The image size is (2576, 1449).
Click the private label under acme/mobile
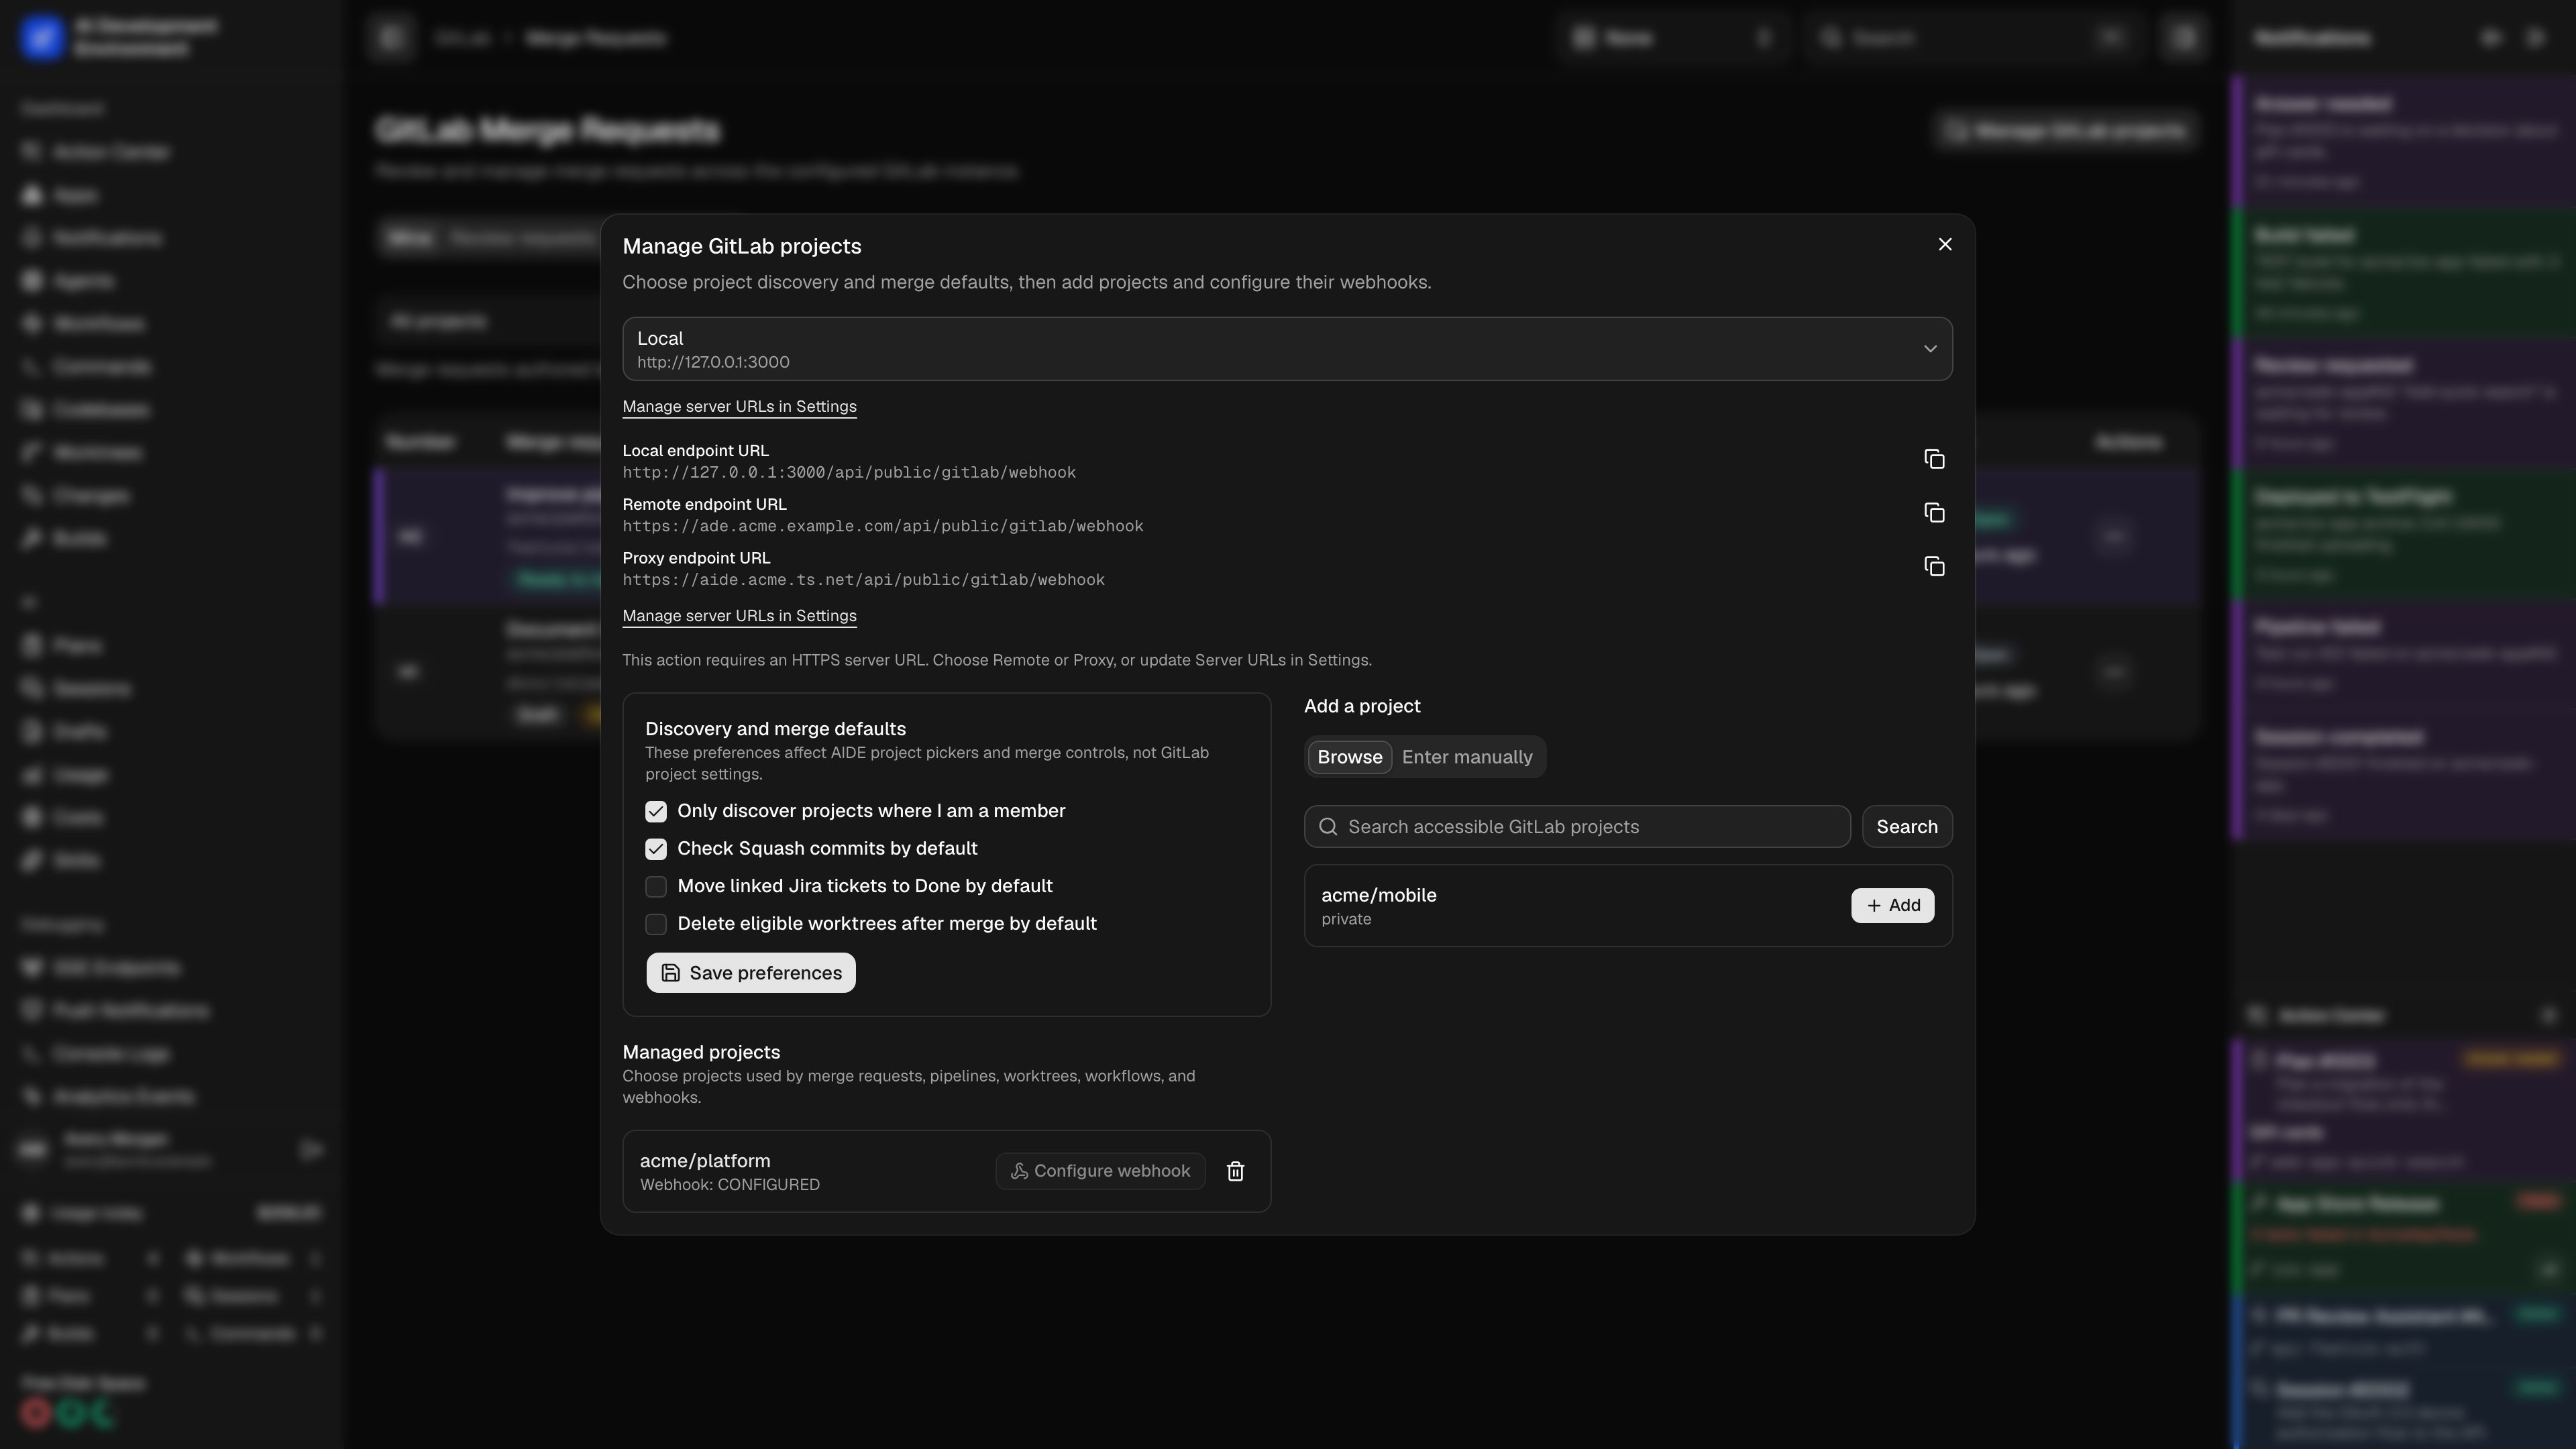pos(1346,920)
